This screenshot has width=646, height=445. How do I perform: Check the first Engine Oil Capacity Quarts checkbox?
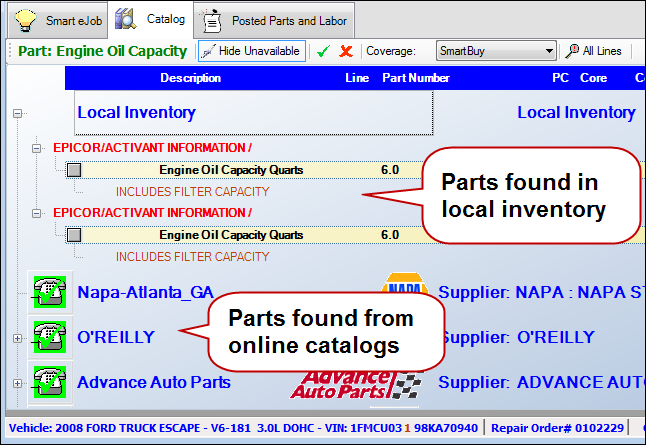(x=75, y=170)
